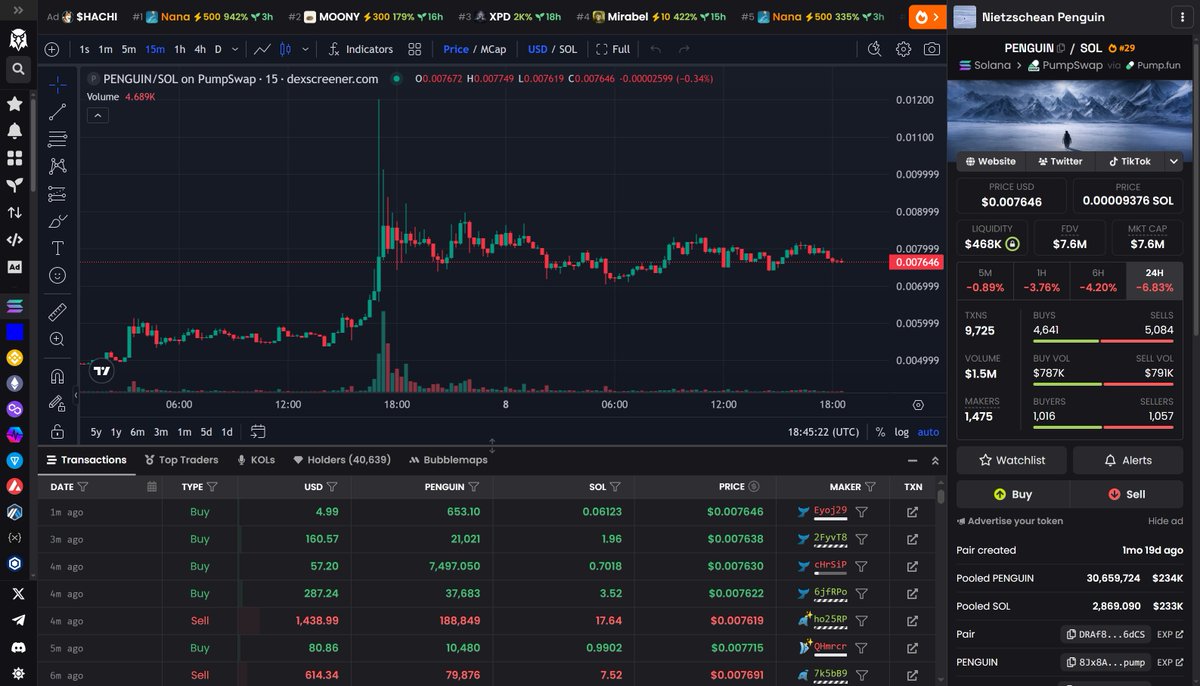The width and height of the screenshot is (1200, 686).
Task: Open the Alerts button
Action: tap(1128, 460)
